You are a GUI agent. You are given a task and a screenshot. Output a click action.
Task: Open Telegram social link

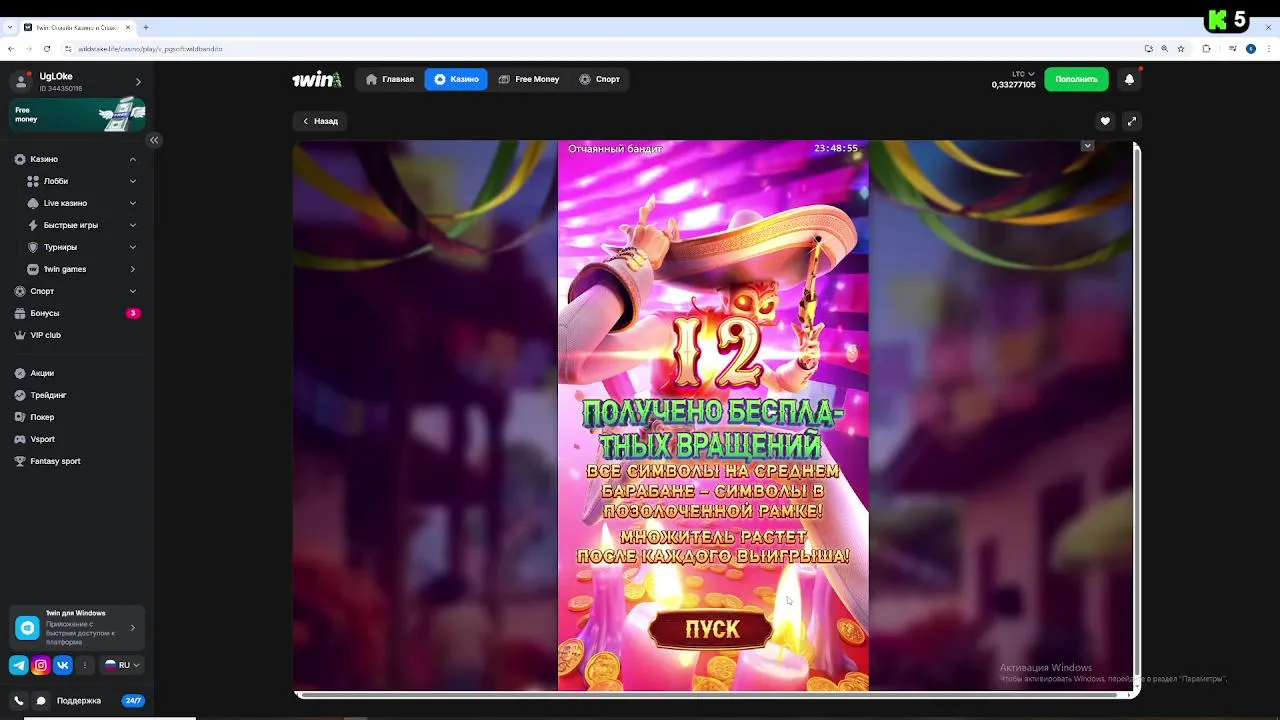(18, 665)
